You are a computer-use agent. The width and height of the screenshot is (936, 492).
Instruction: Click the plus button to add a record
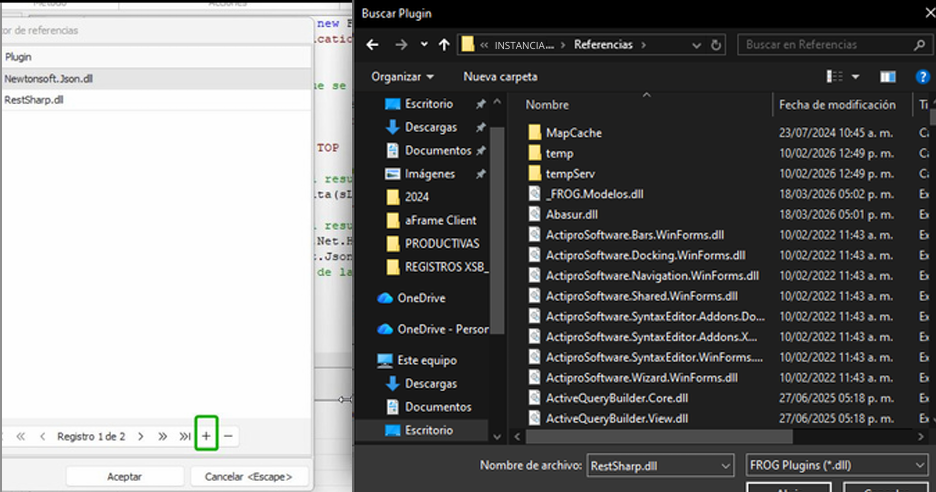click(x=206, y=436)
